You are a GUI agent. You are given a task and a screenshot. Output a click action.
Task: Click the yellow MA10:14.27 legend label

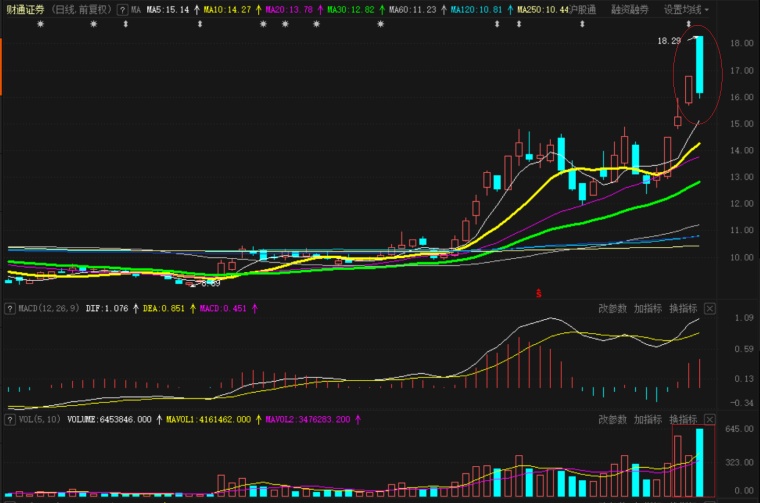(227, 10)
